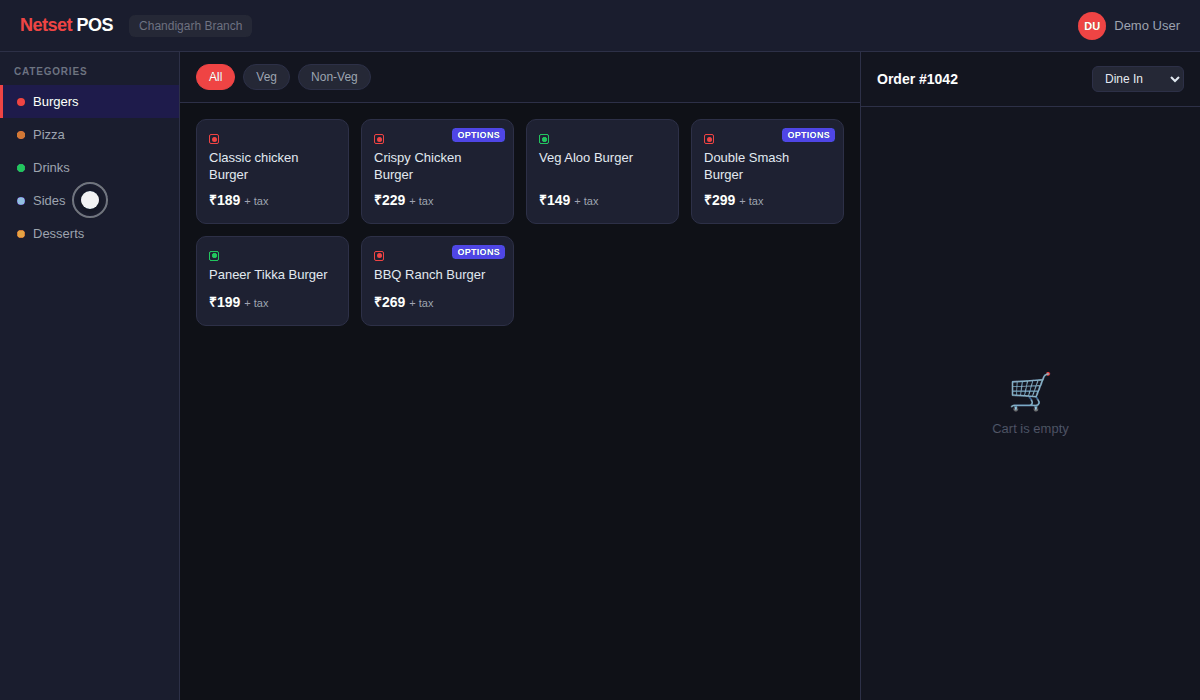Click the non-veg icon on Classic chicken Burger

coord(214,139)
